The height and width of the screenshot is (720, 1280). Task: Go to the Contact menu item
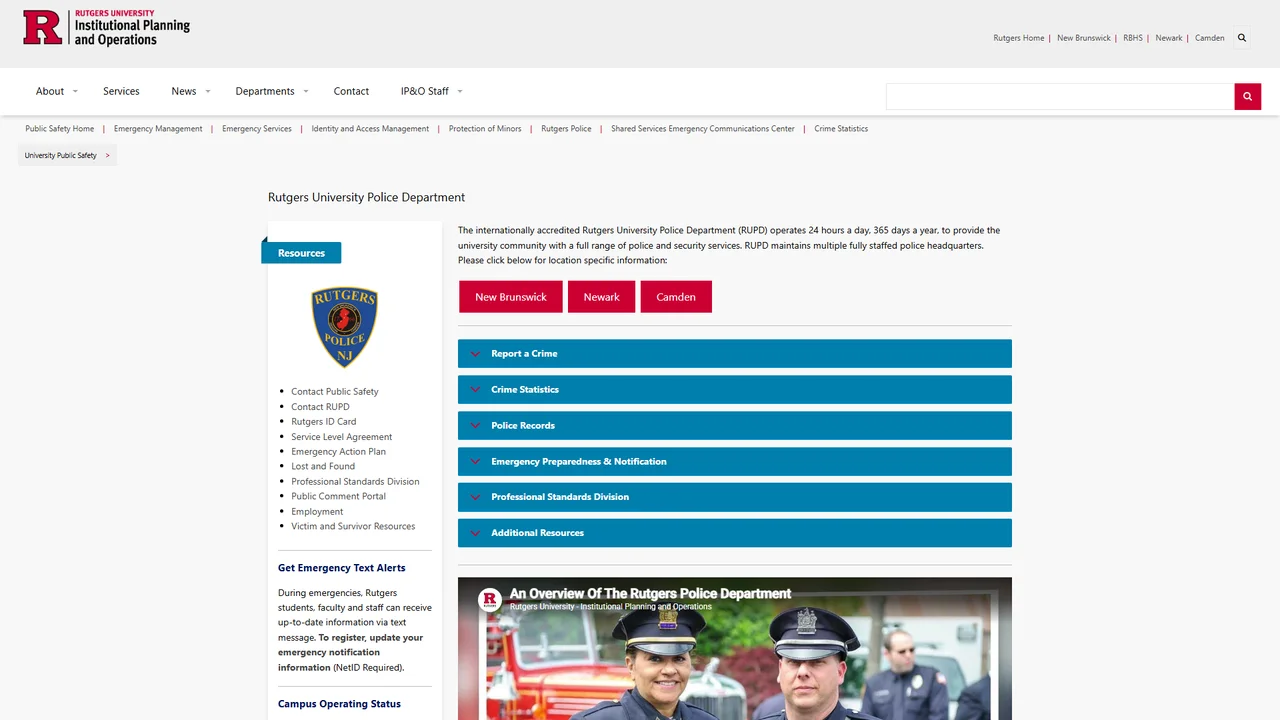coord(351,91)
